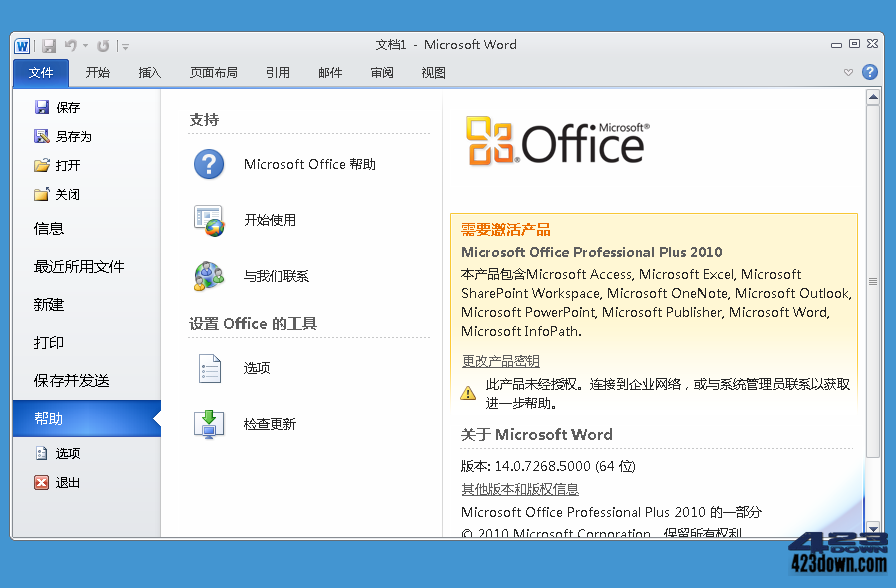
Task: Collapse the ribbon with the chevron icon
Action: point(849,72)
